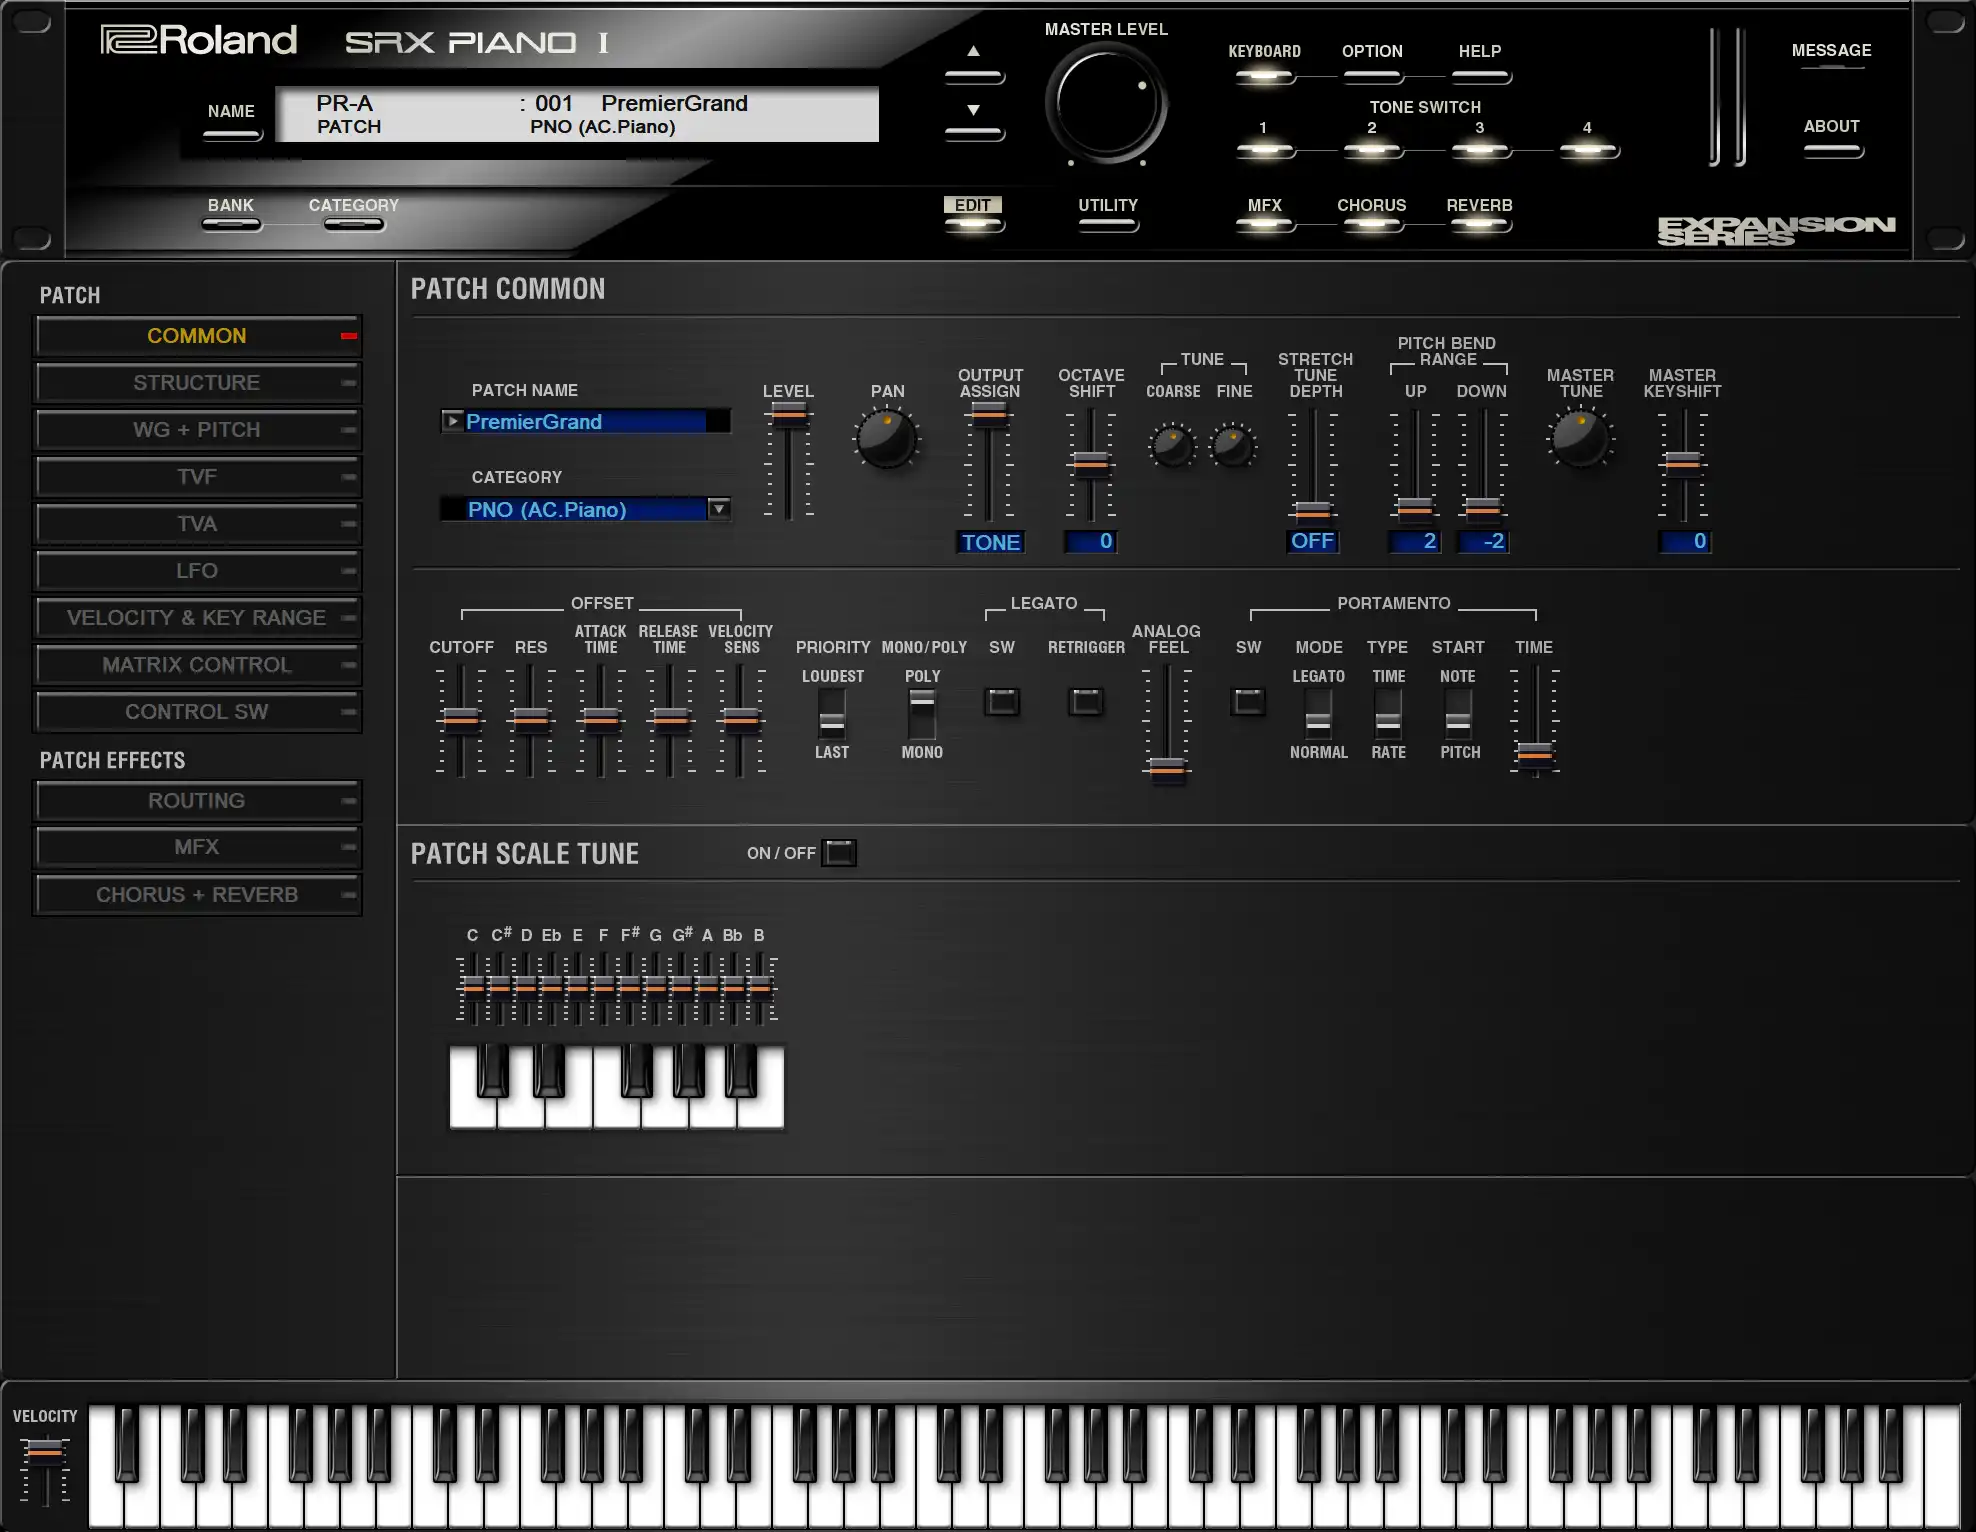Click the Coarse tune knob
Screen dimensions: 1976x1532
(x=1172, y=446)
